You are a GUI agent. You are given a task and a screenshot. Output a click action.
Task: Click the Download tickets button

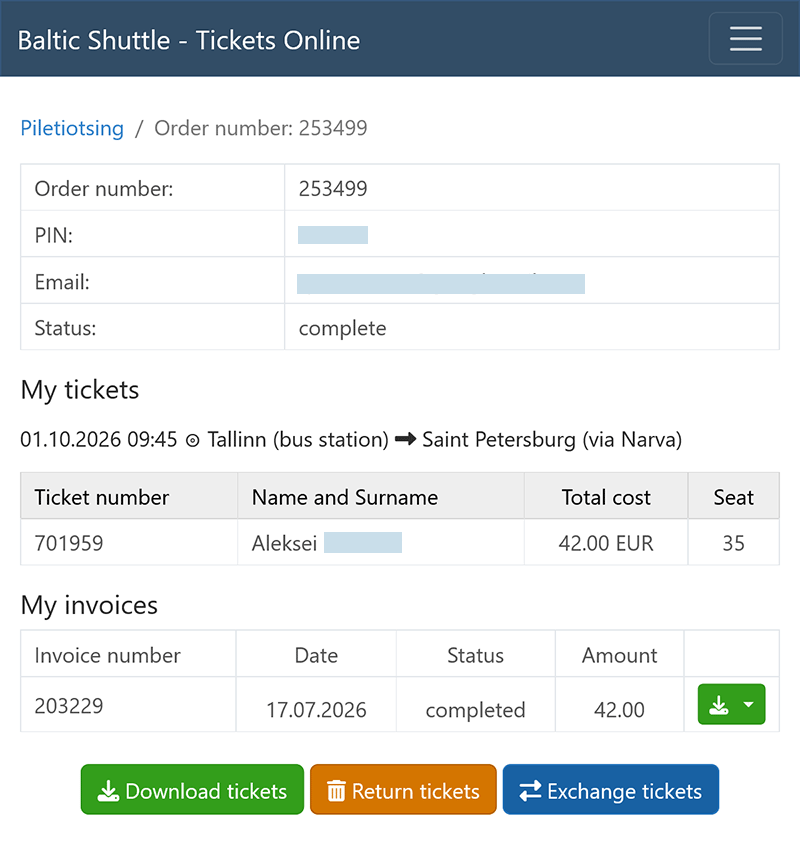tap(192, 789)
